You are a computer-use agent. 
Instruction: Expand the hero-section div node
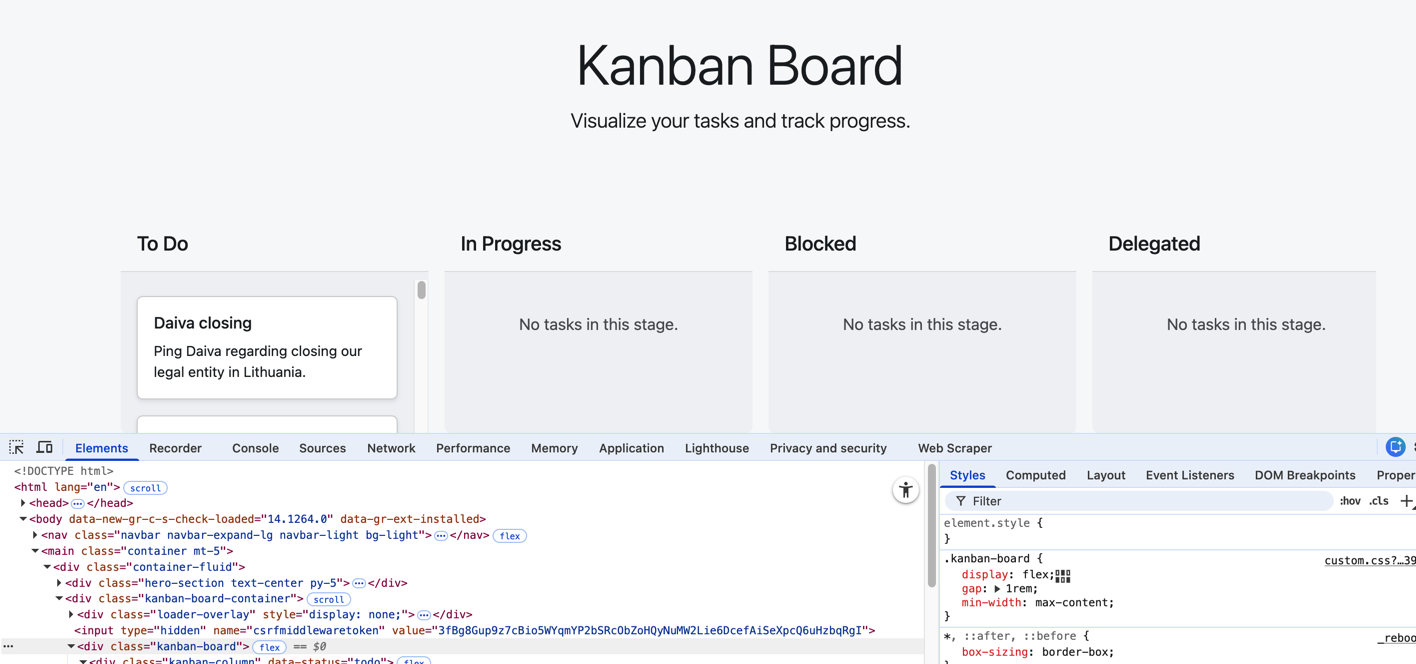coord(59,583)
